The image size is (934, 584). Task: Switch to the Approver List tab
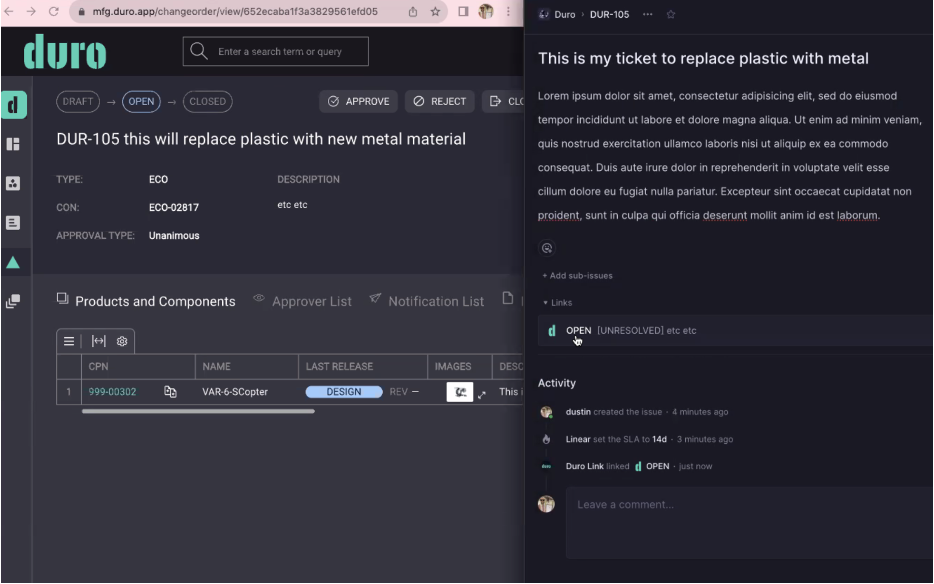coord(311,301)
